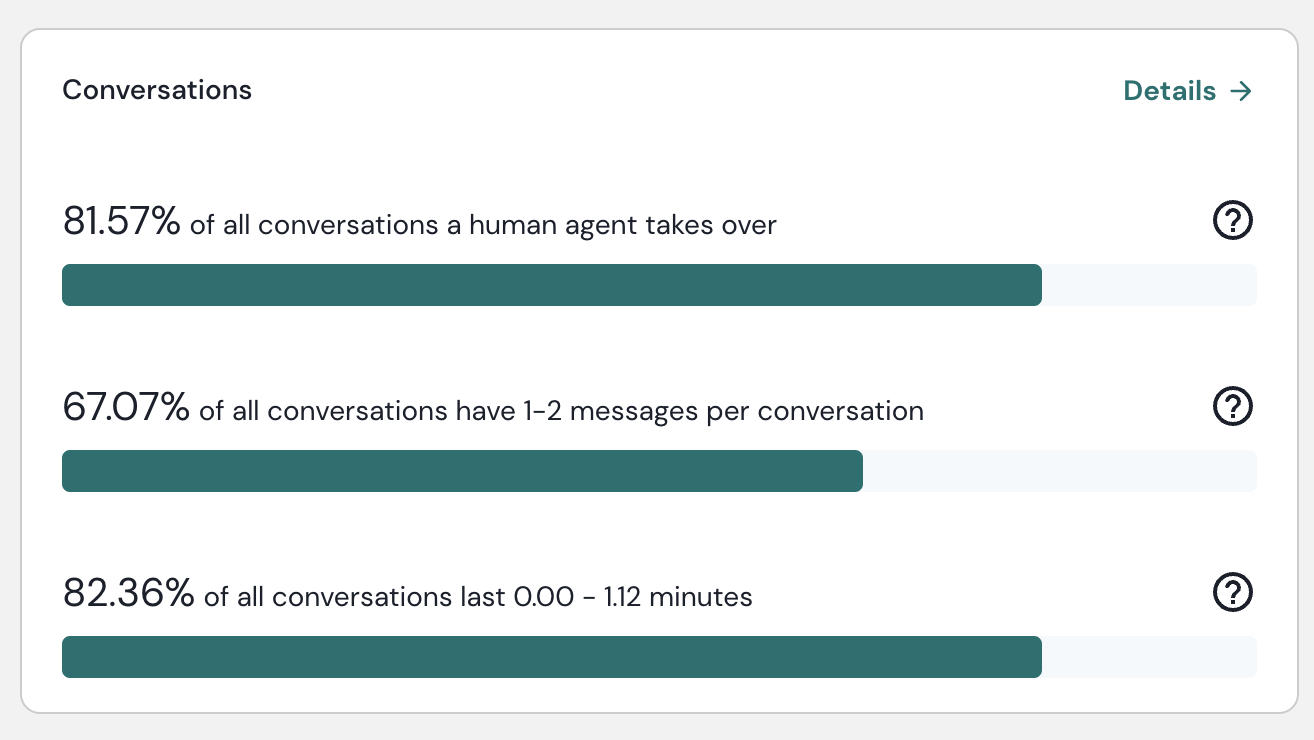The image size is (1314, 740).
Task: Click filled part of human agent bar
Action: [x=550, y=285]
